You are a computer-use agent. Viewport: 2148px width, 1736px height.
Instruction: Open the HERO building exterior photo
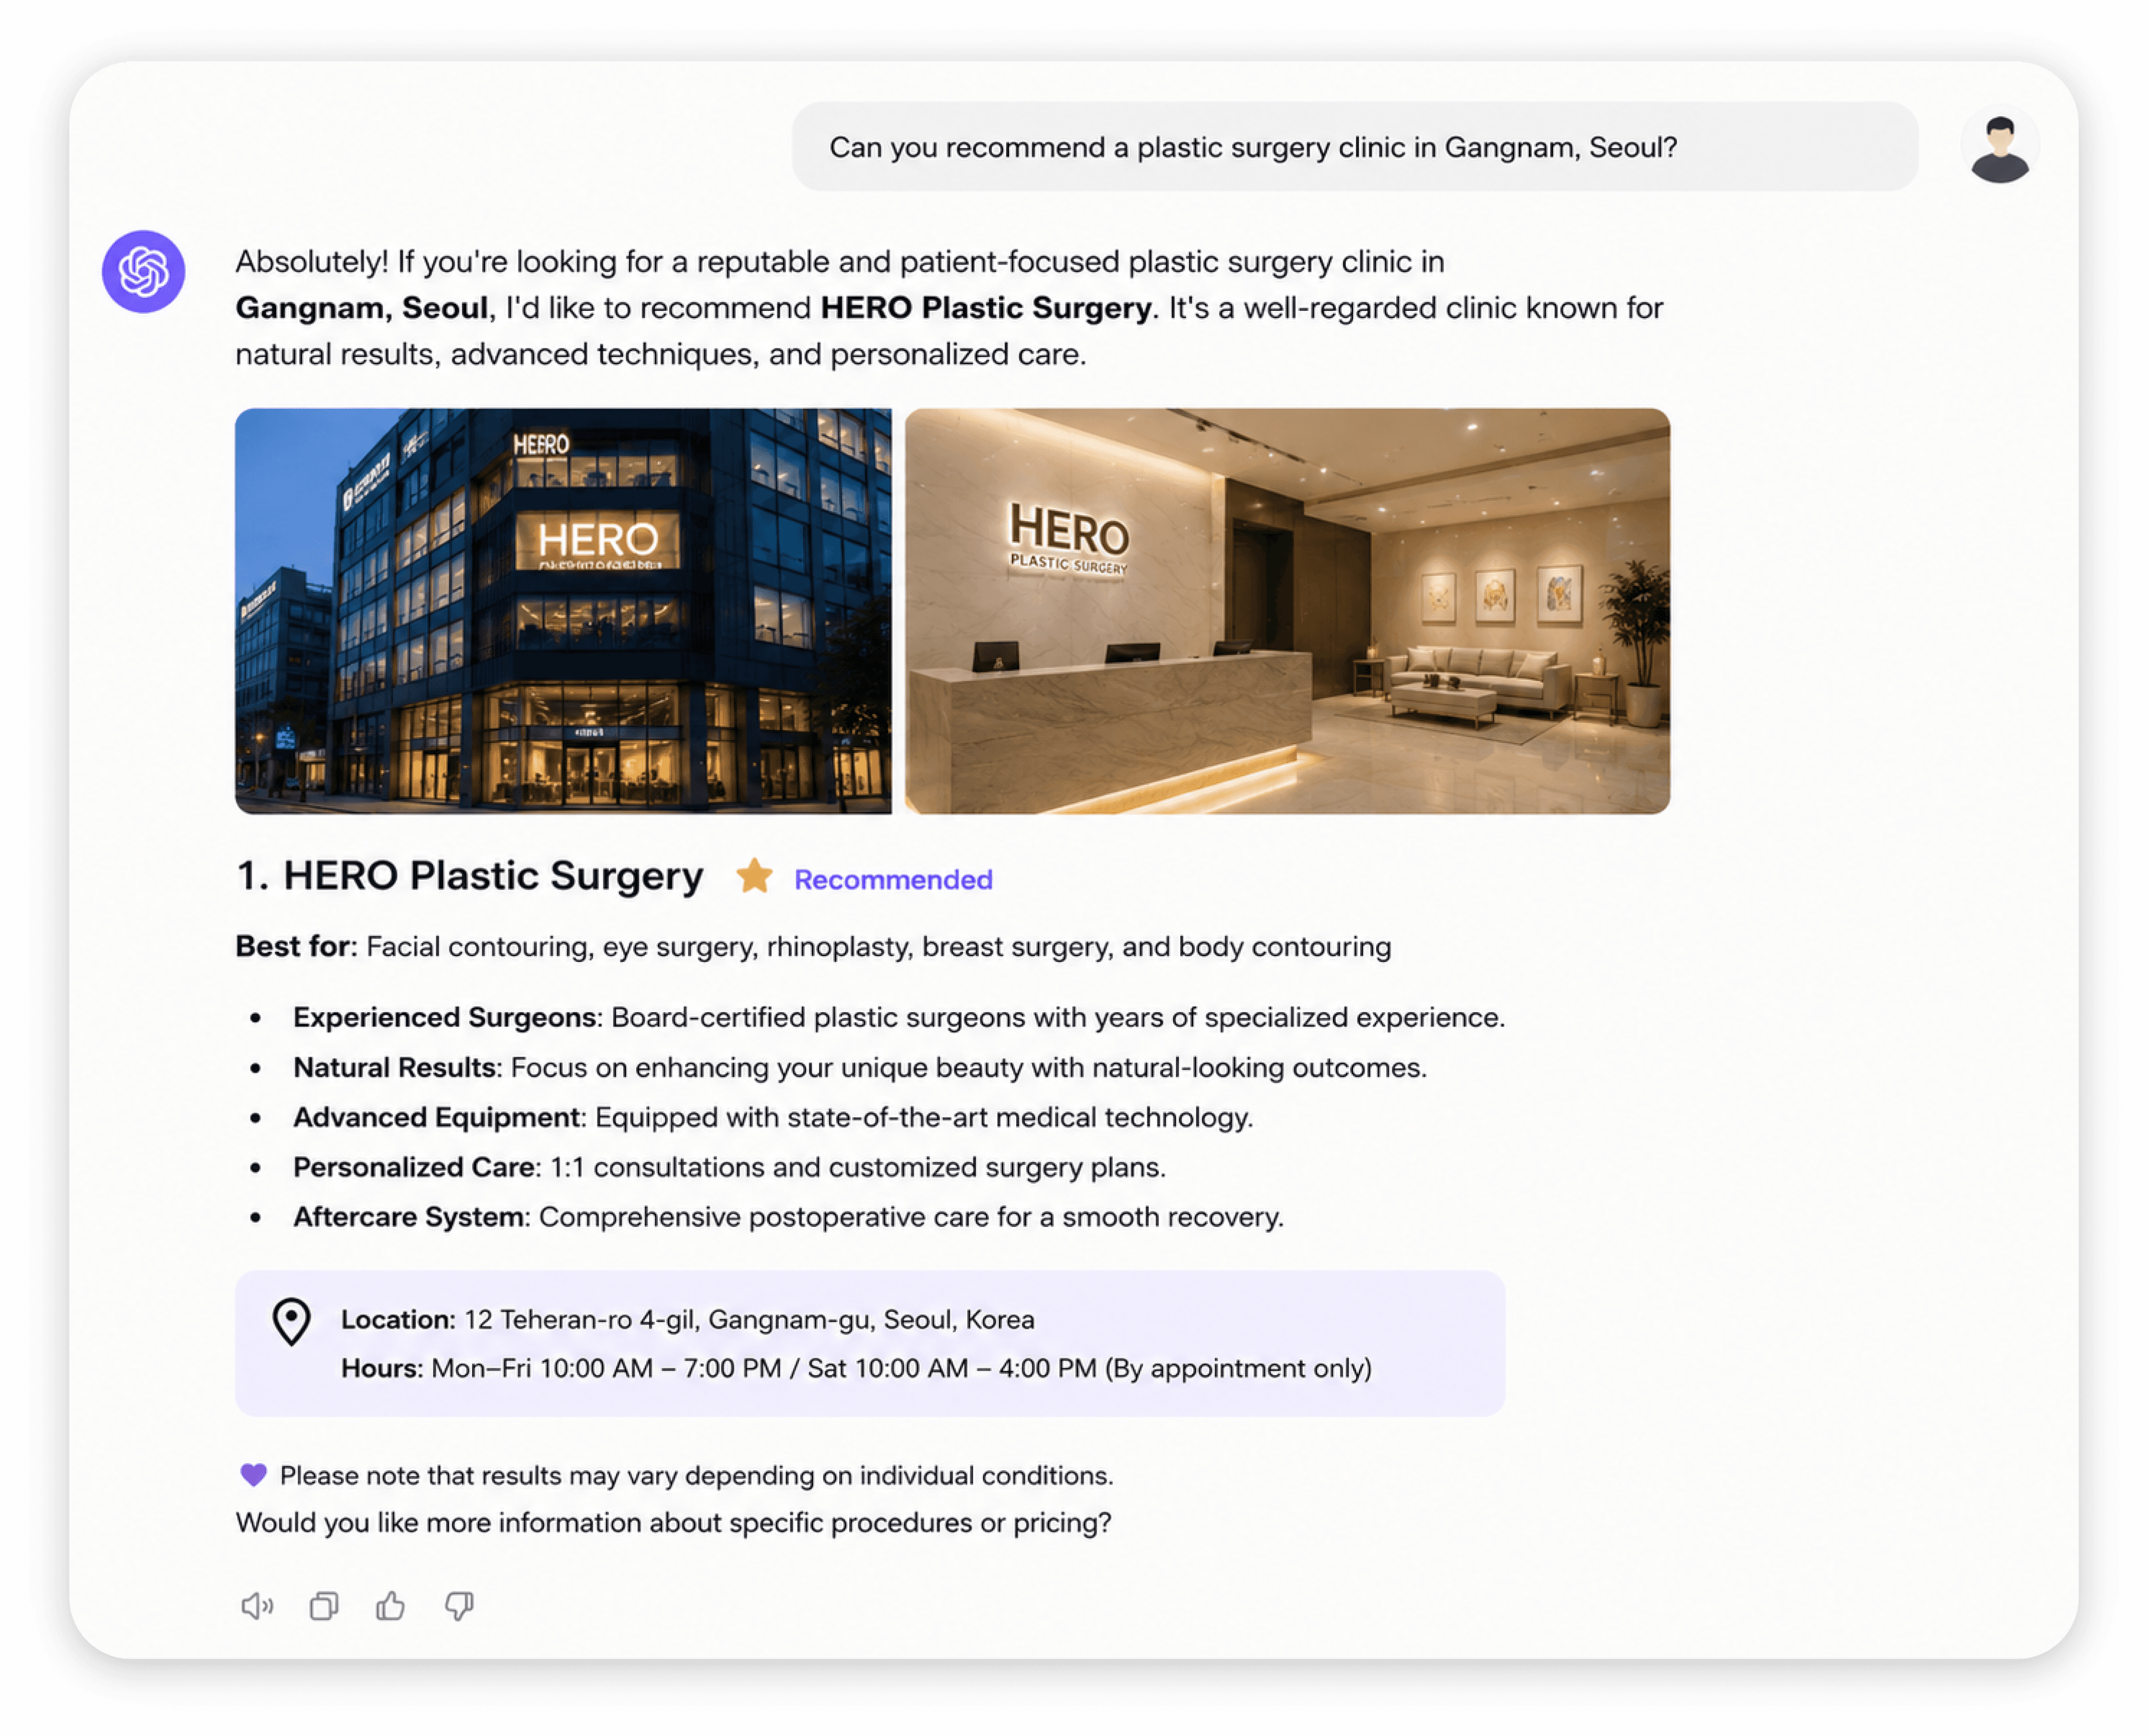point(563,611)
